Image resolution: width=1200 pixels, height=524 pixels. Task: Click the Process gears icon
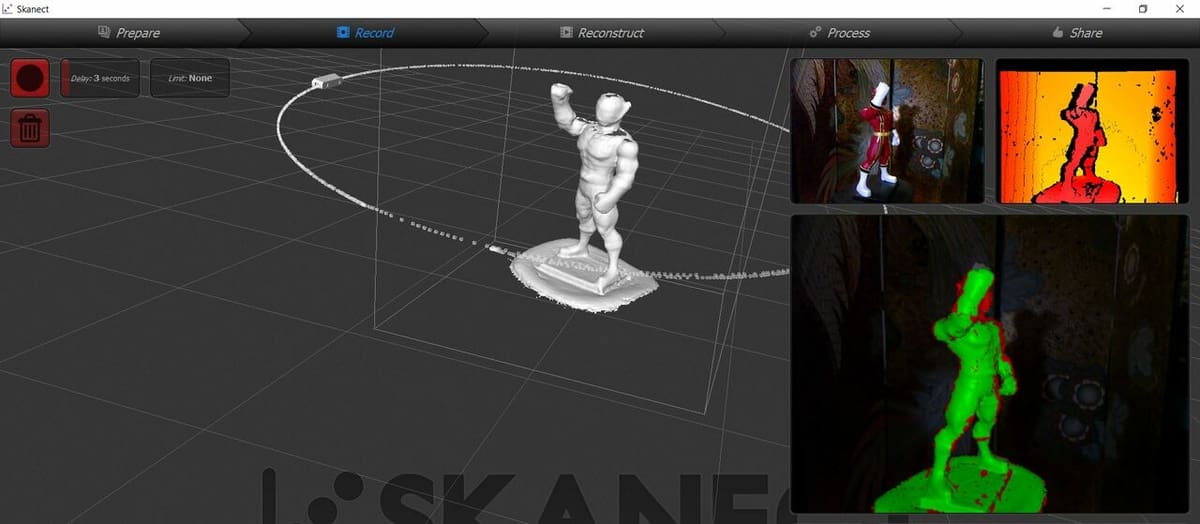click(816, 32)
